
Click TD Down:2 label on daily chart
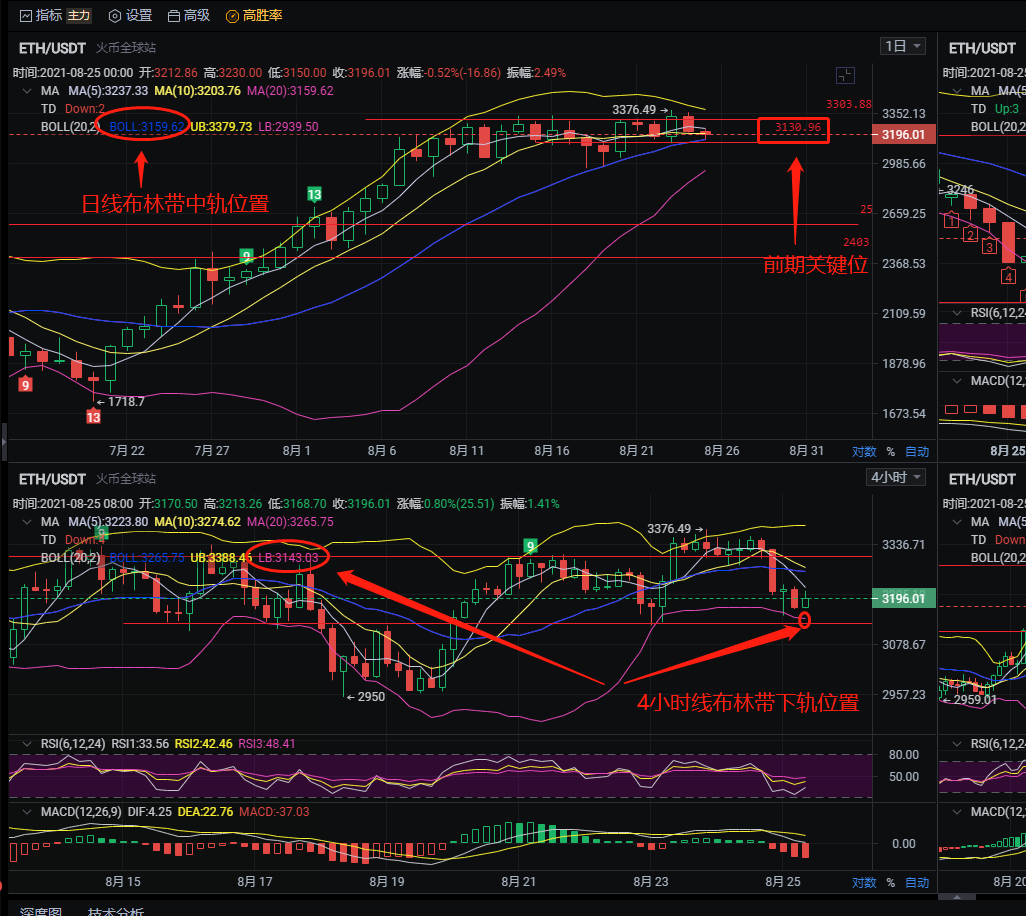click(x=73, y=109)
